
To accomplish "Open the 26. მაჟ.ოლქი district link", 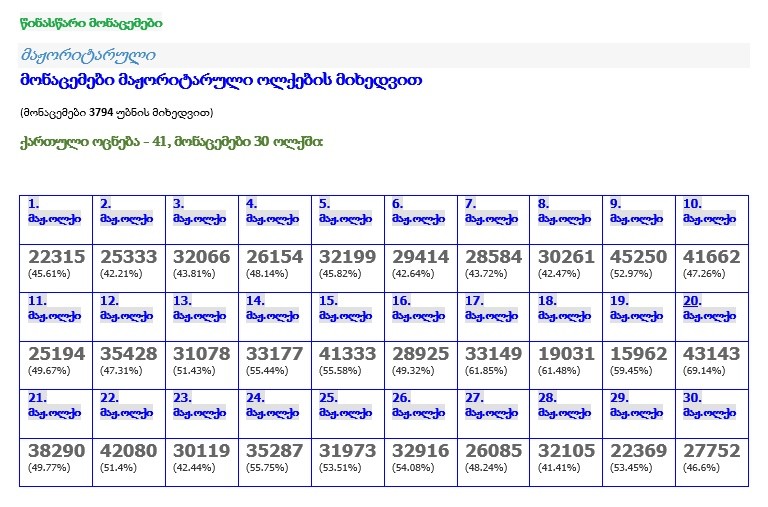I will coord(418,405).
